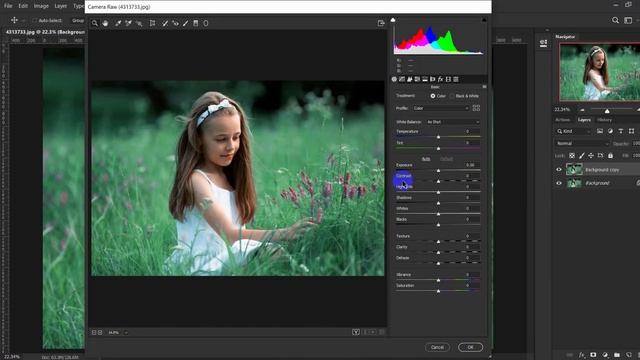This screenshot has width=640, height=360.
Task: Open the Effects fx panel tab icon
Action: click(x=440, y=79)
